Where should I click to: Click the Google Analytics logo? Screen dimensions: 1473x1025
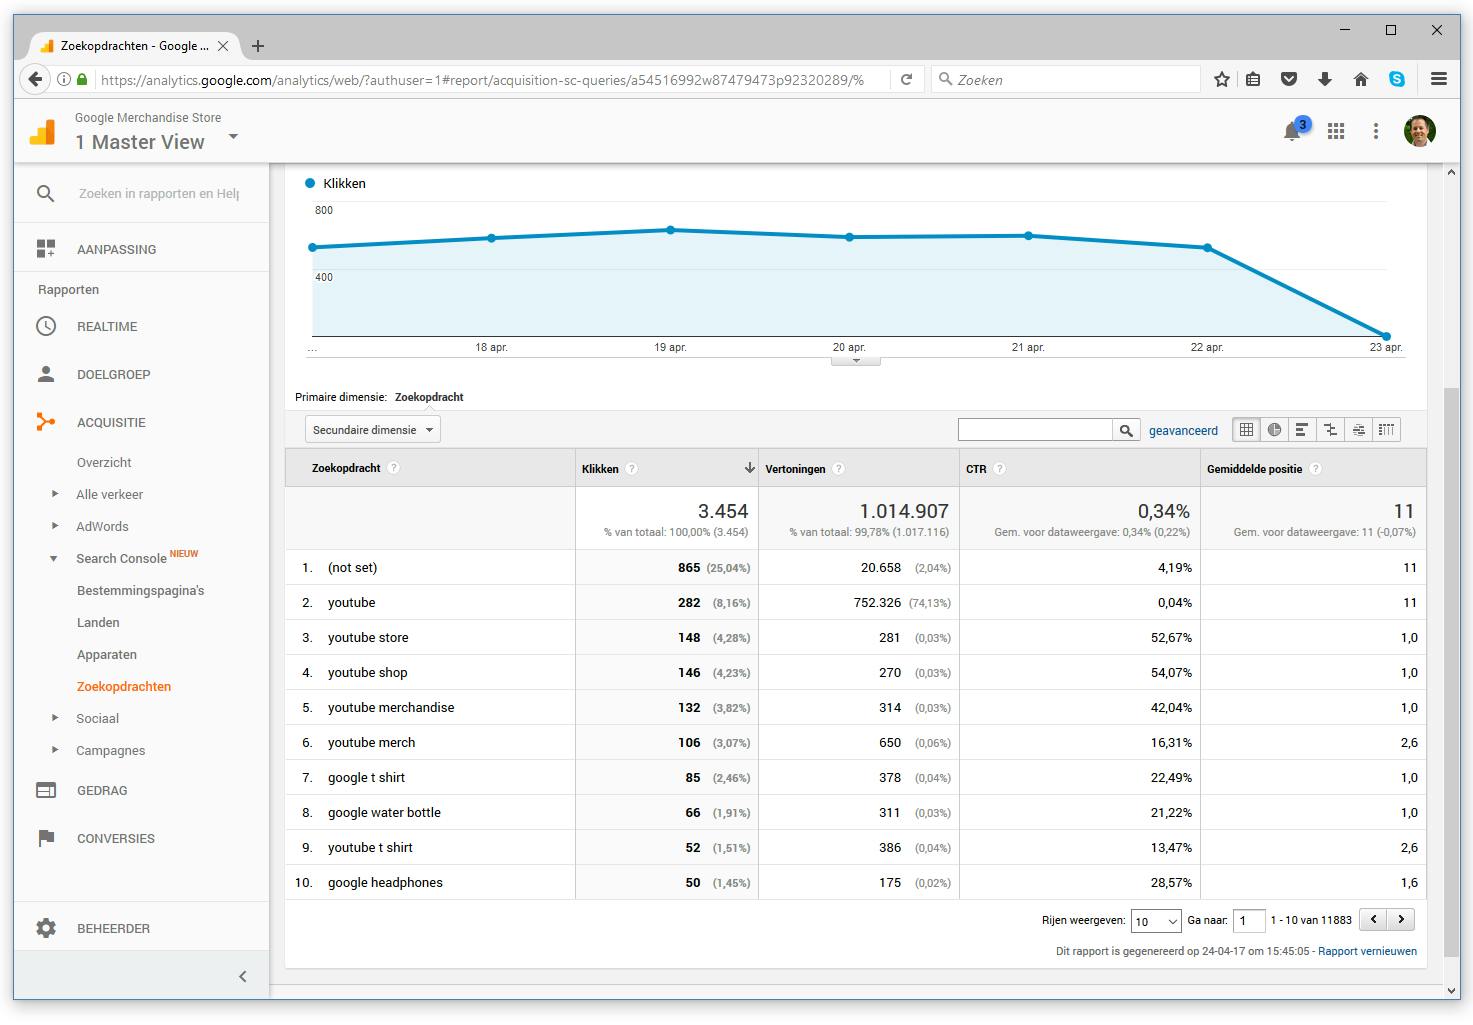43,131
